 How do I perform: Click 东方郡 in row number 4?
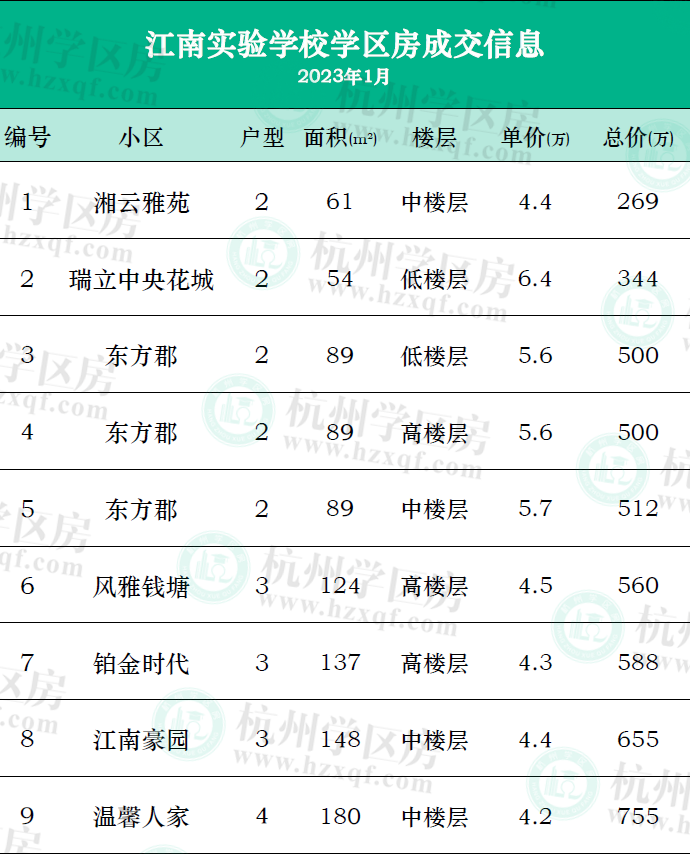click(142, 433)
